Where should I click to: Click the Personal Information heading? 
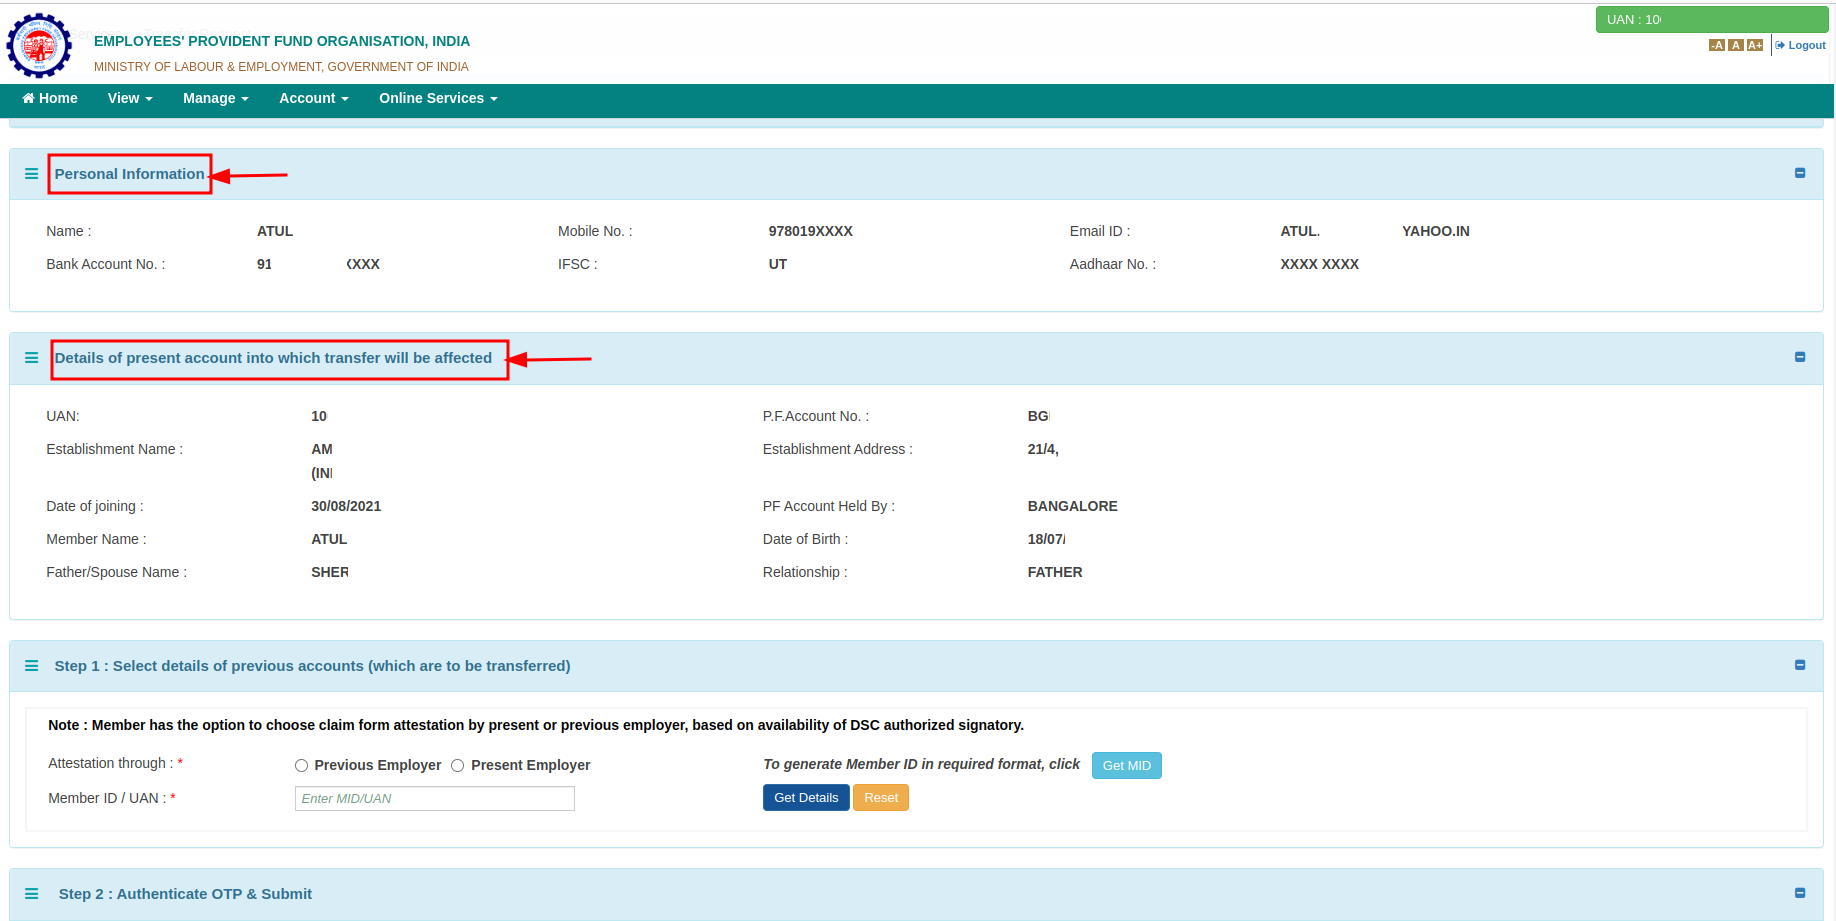click(129, 174)
